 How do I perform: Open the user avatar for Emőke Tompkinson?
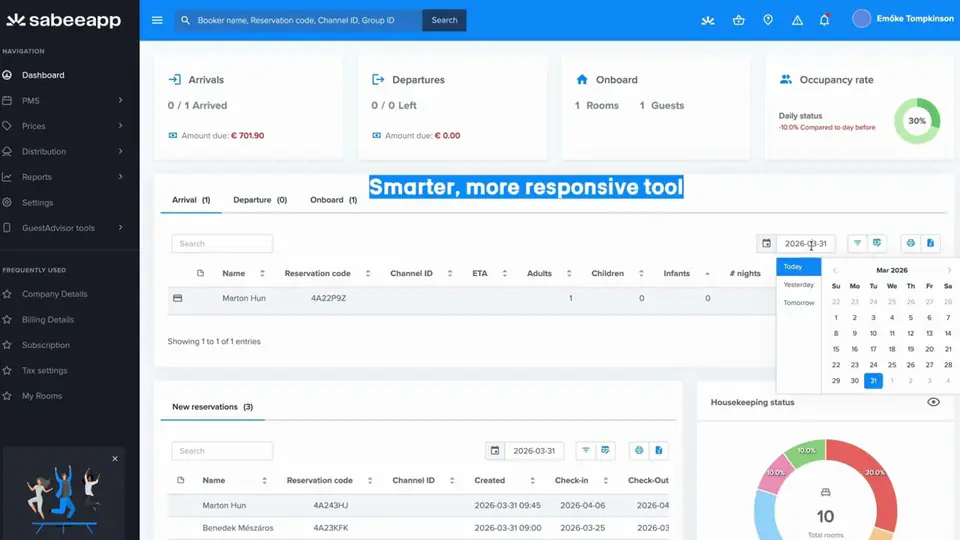(861, 19)
